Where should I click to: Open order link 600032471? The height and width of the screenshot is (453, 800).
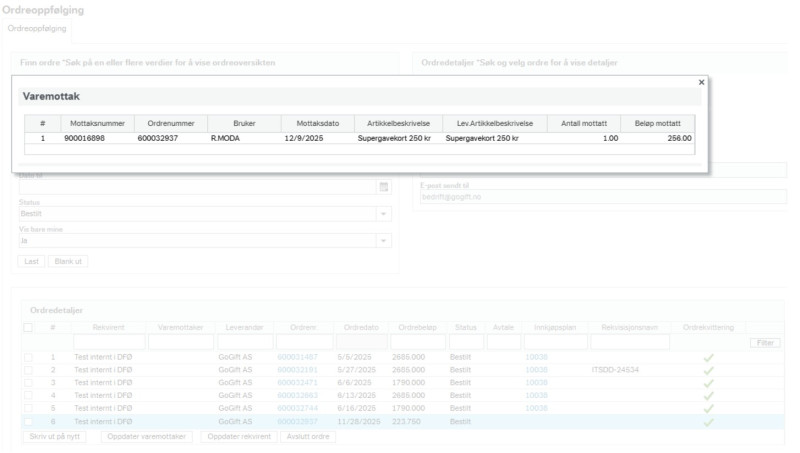(x=297, y=383)
